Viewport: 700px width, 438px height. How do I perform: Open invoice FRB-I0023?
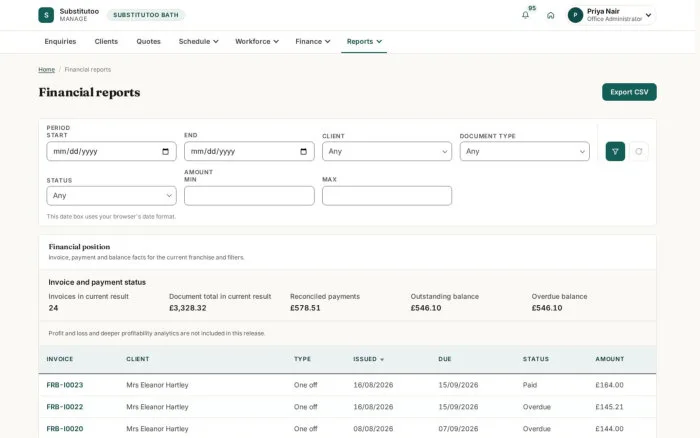(x=65, y=385)
